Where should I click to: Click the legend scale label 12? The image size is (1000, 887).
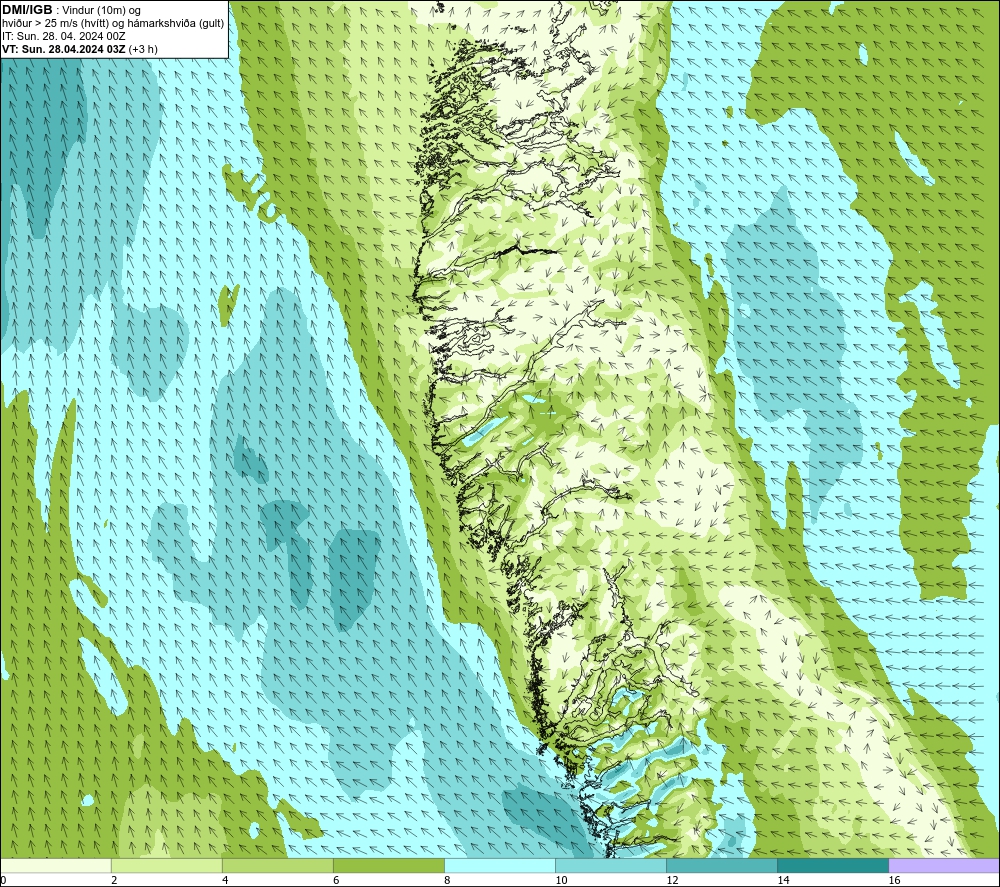click(x=672, y=881)
